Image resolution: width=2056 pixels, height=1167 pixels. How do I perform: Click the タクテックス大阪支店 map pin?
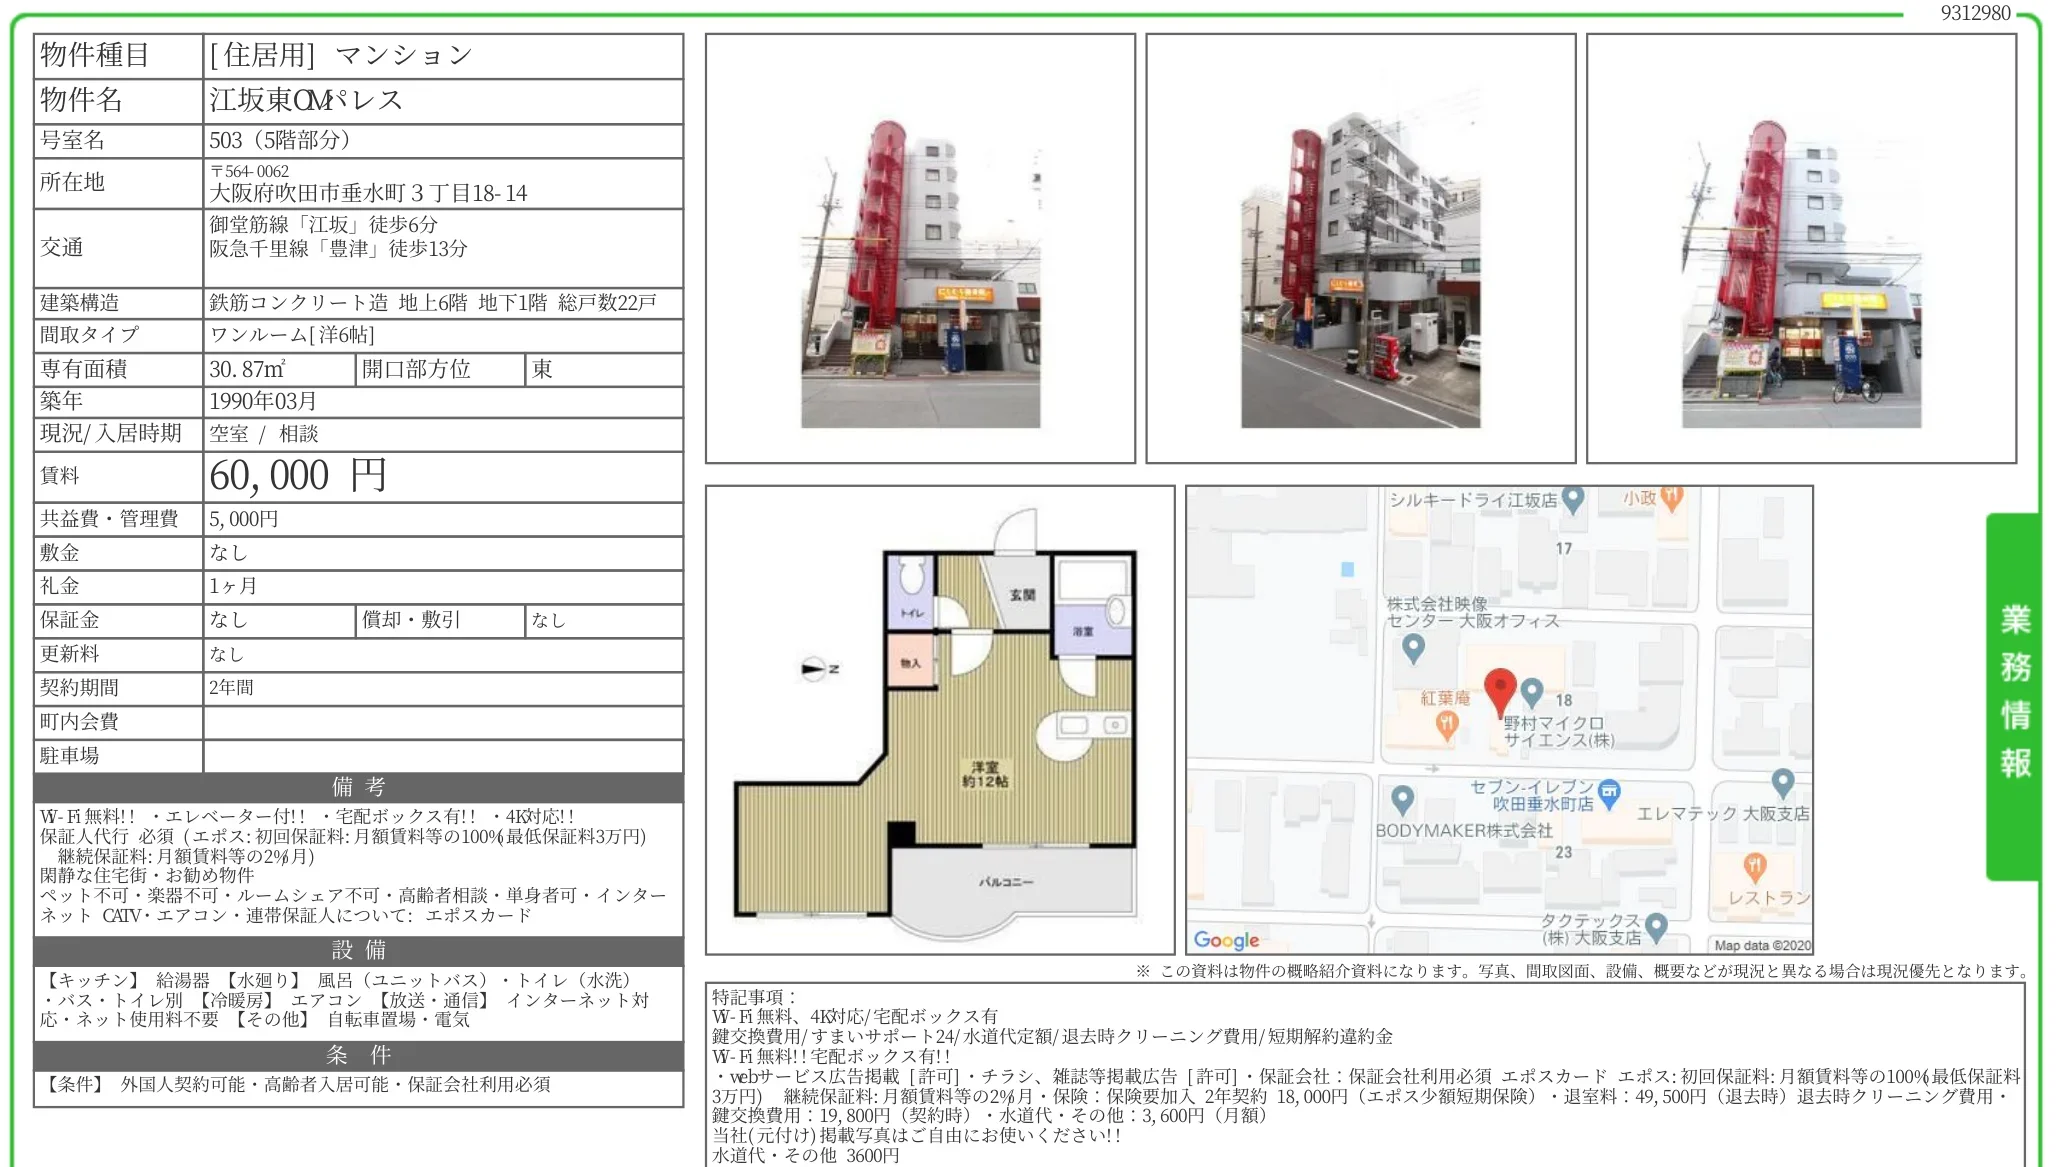pyautogui.click(x=1656, y=927)
